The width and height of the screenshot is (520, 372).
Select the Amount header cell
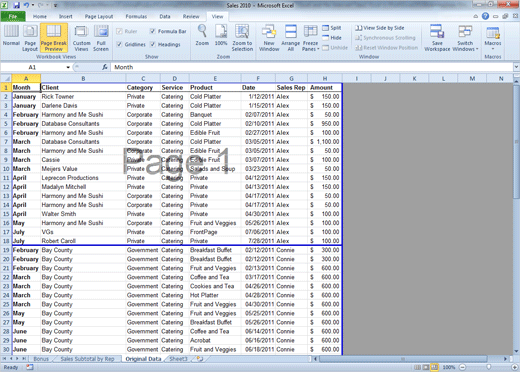(x=325, y=87)
